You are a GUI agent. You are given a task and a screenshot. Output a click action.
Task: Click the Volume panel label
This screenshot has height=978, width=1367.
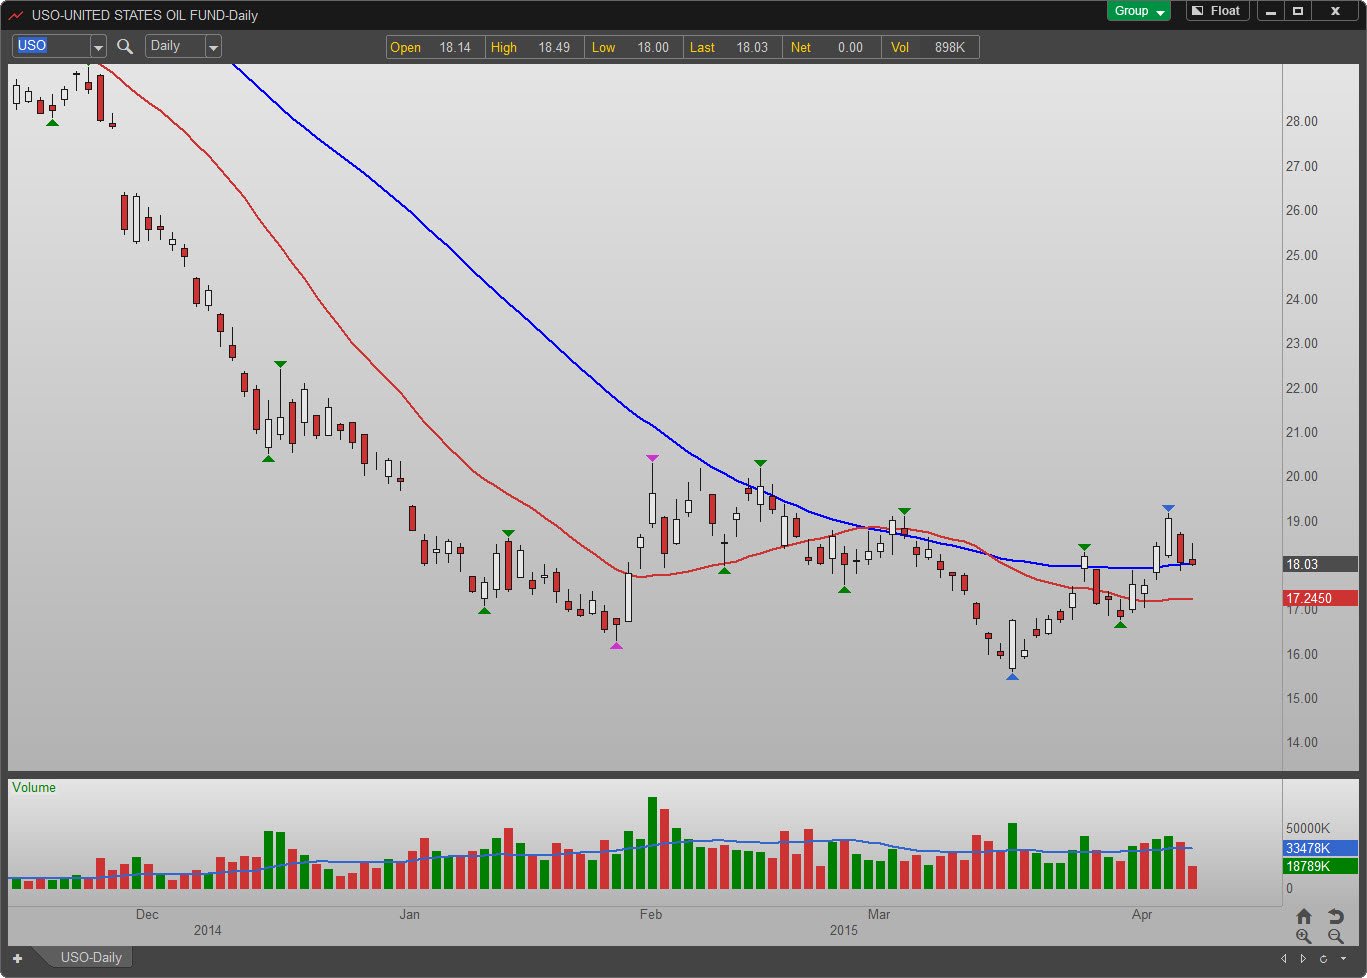pos(34,788)
